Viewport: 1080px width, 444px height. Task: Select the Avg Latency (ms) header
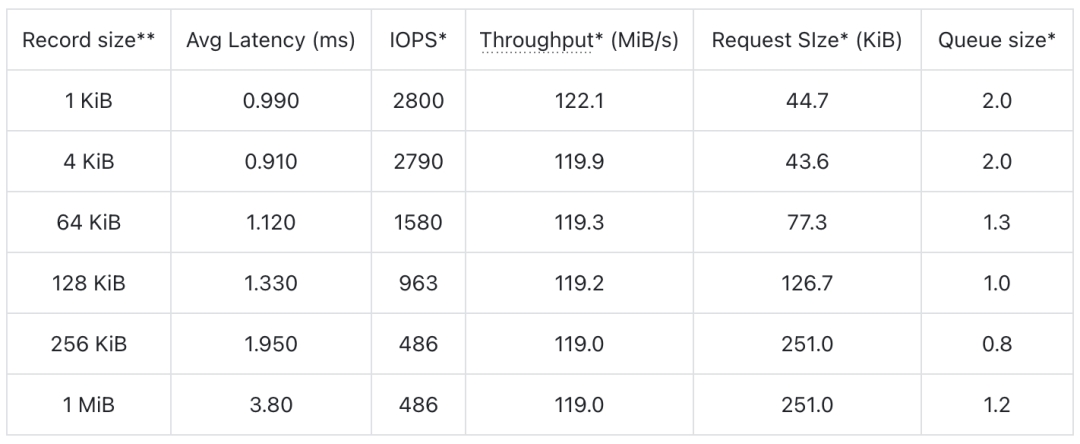271,41
